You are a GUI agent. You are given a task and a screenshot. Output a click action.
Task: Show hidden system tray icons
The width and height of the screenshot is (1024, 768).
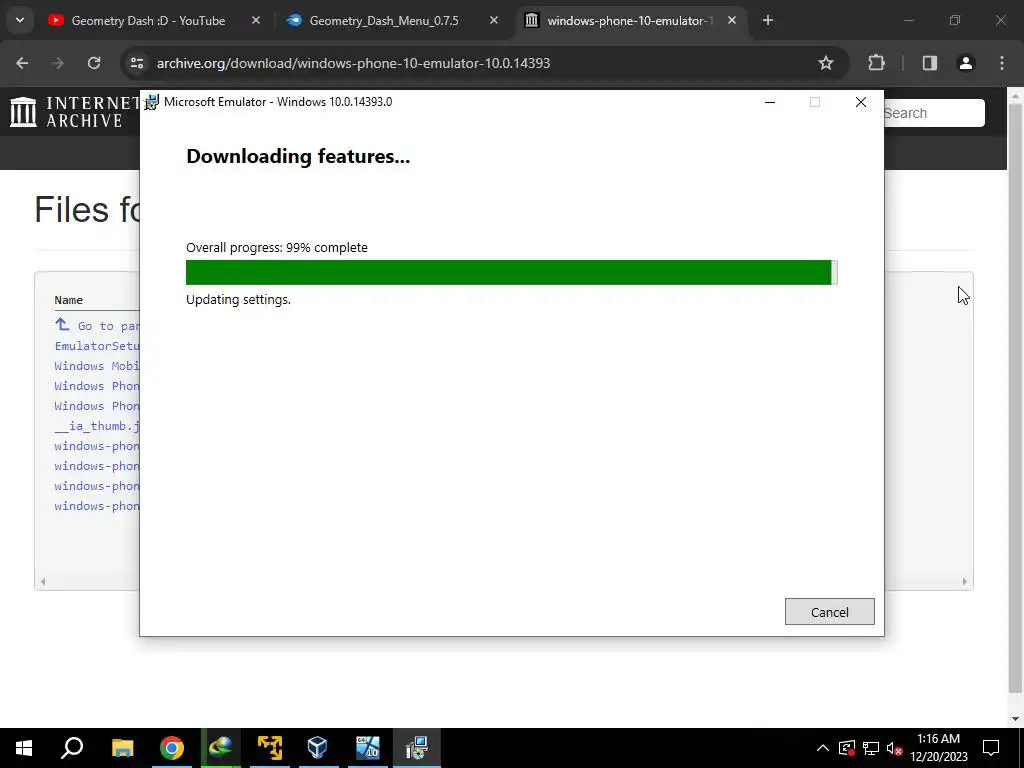coord(823,748)
